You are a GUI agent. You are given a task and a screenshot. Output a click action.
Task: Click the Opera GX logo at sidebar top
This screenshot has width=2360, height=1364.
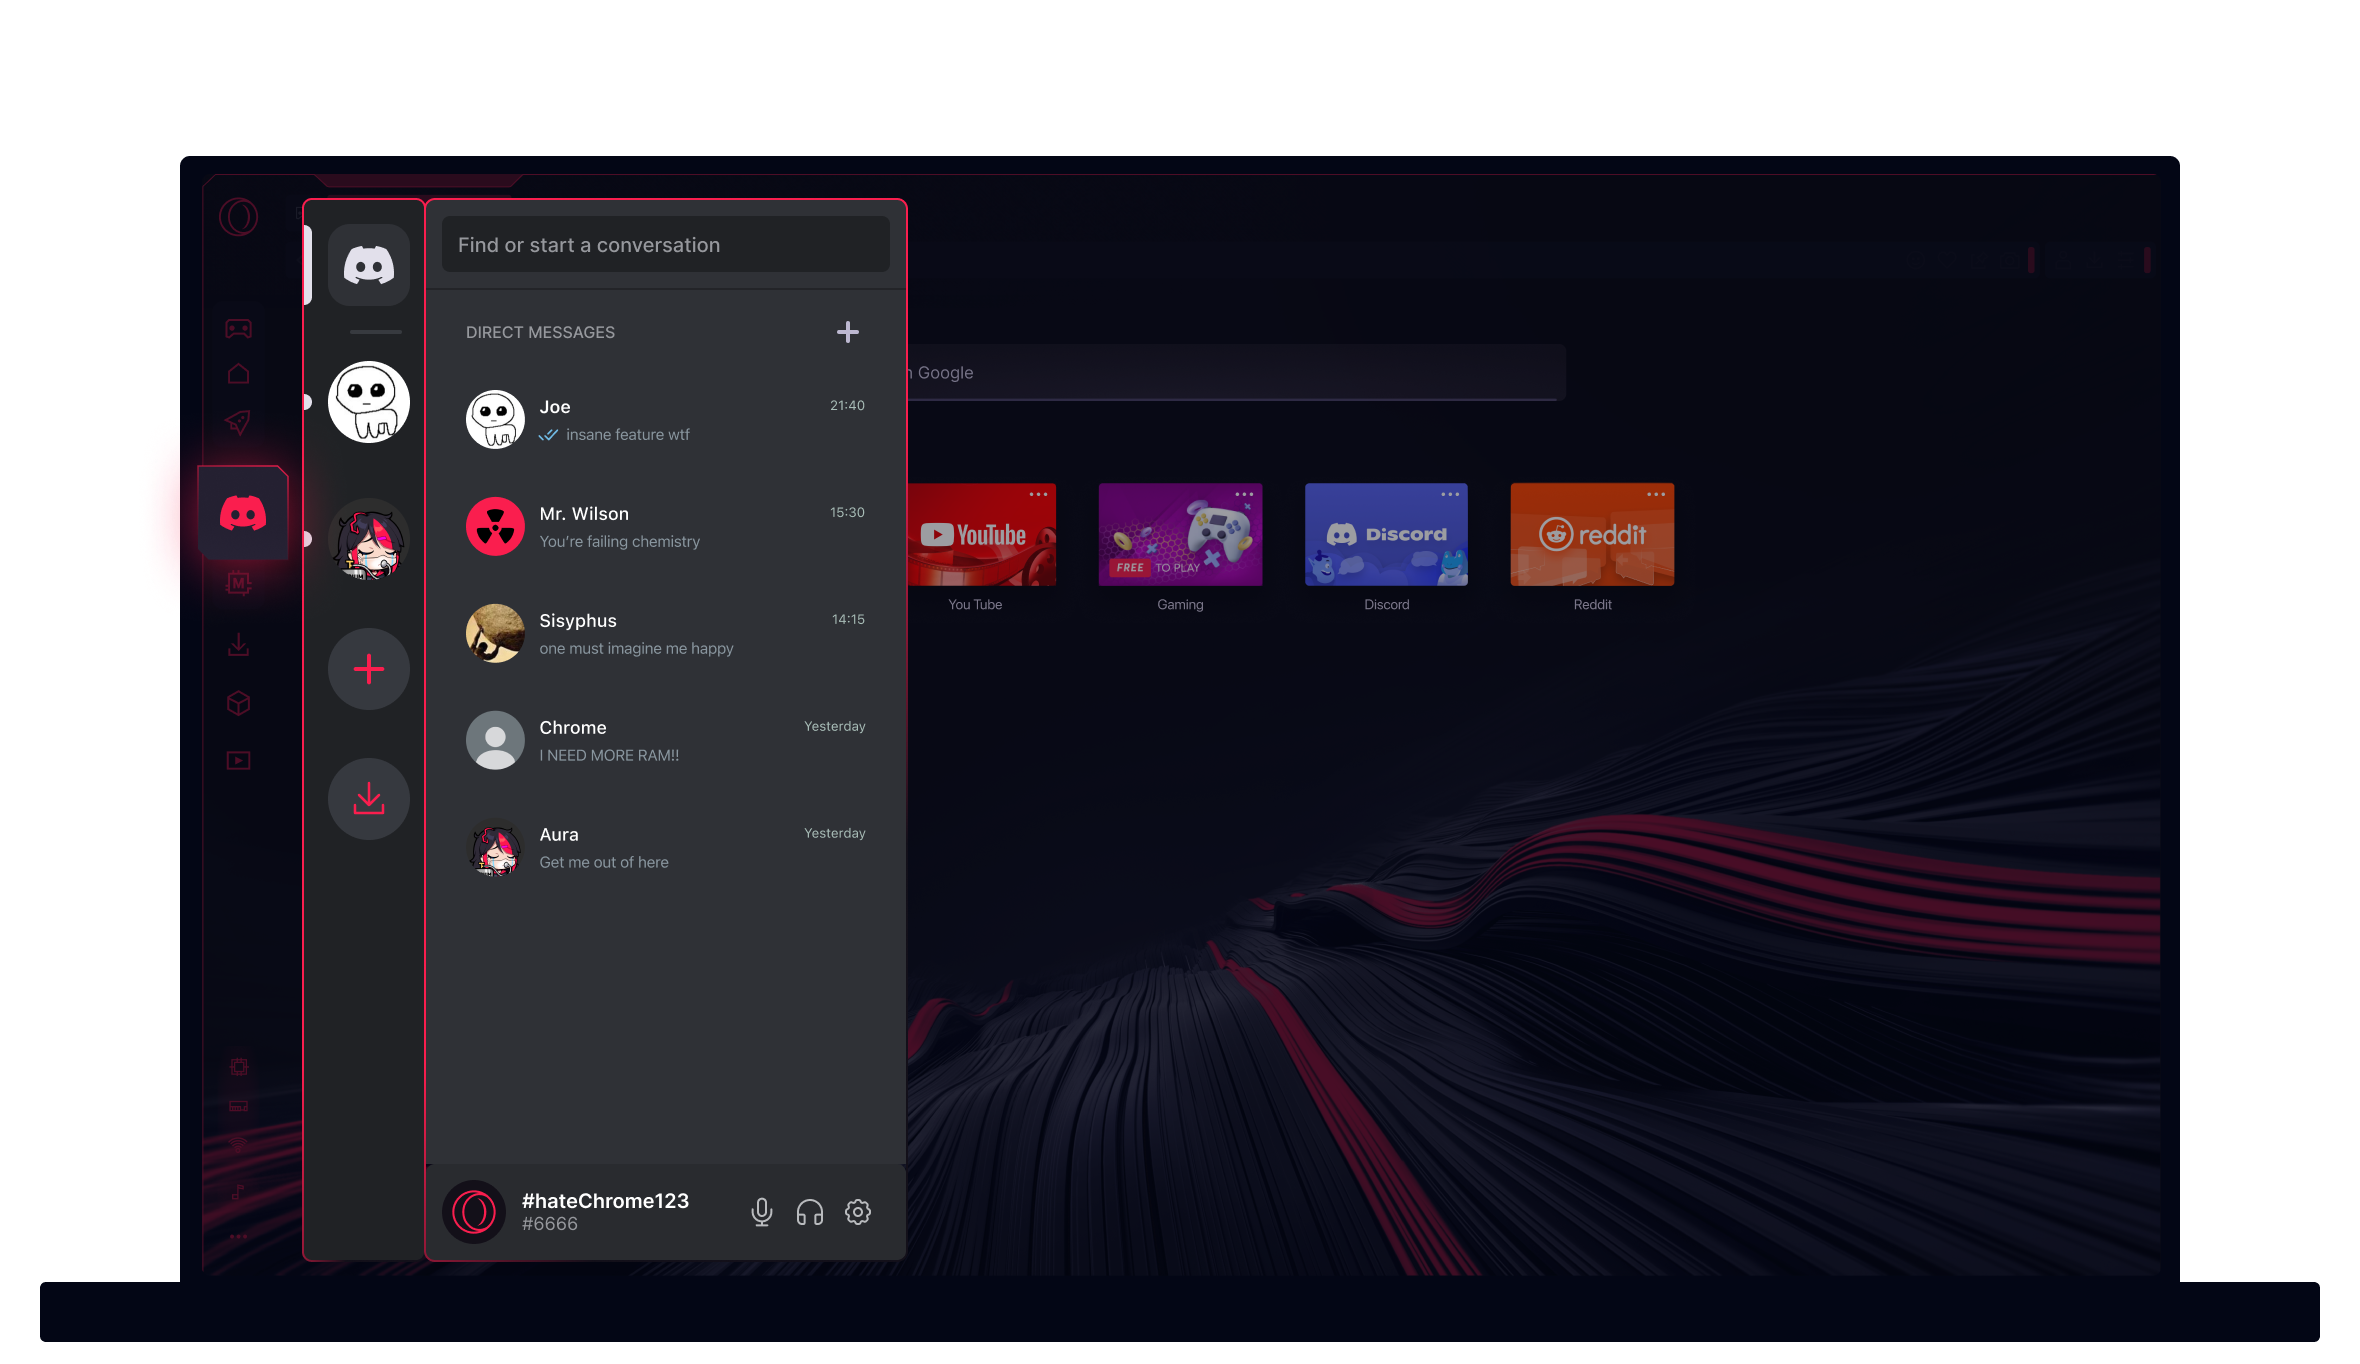click(x=239, y=218)
